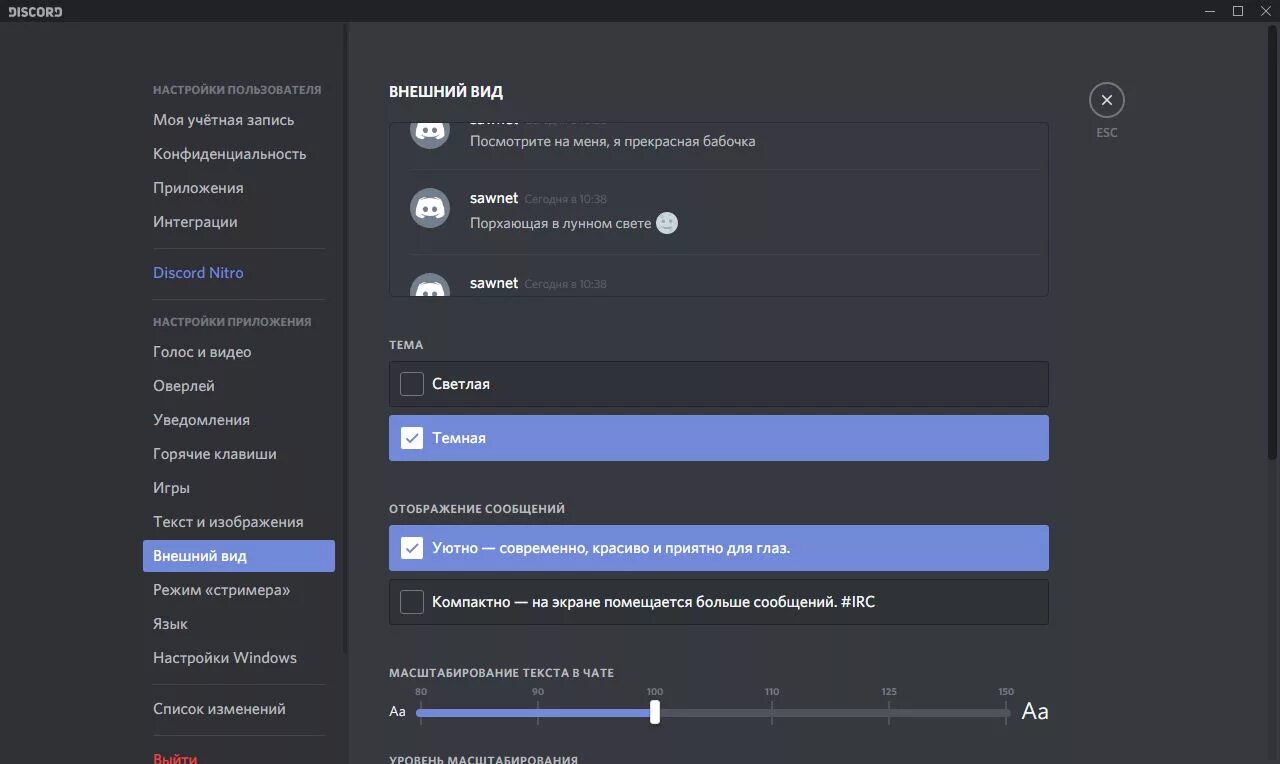Set chat text scaling to 125 mark
The image size is (1280, 764).
[x=889, y=712]
